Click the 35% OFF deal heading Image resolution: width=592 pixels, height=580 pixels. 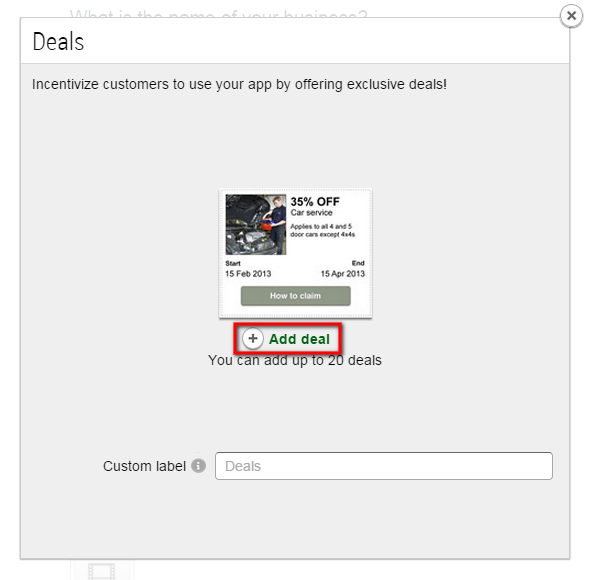(x=315, y=202)
